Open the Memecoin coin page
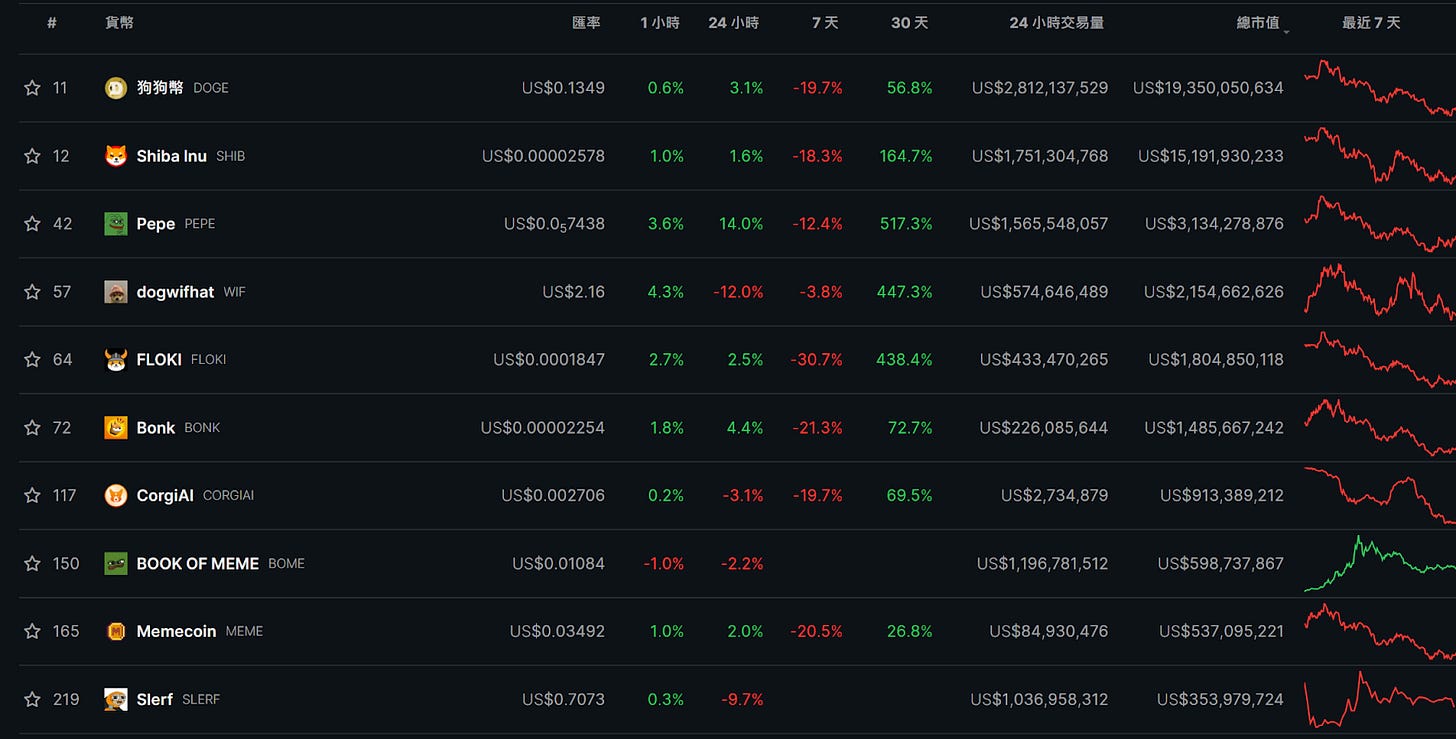Image resolution: width=1456 pixels, height=739 pixels. pyautogui.click(x=176, y=632)
